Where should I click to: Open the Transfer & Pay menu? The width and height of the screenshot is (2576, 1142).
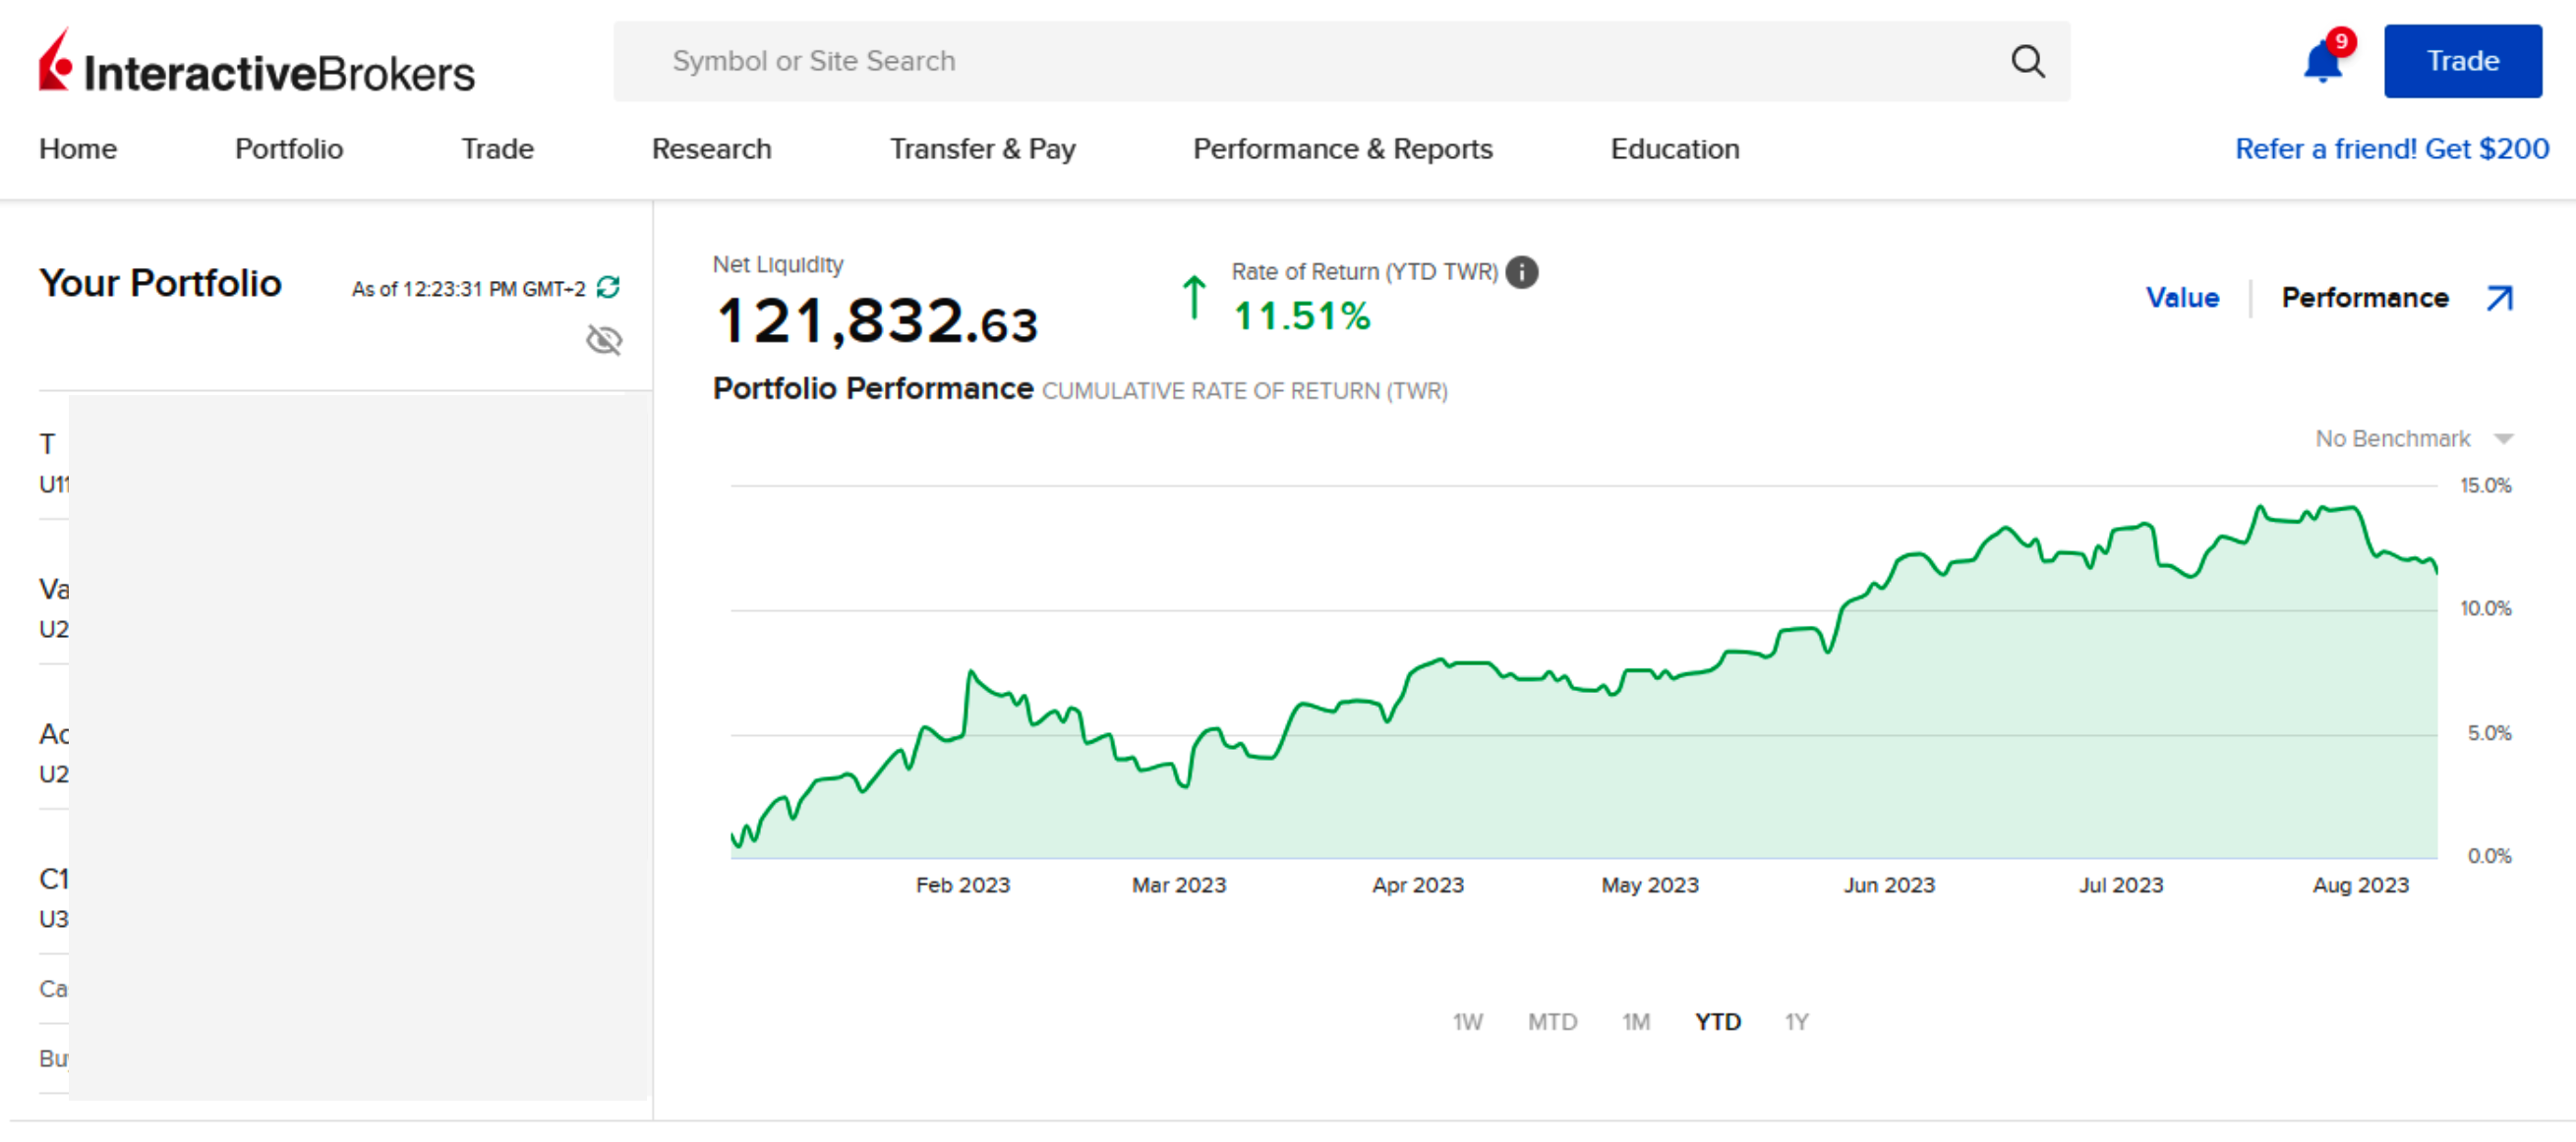[x=982, y=149]
